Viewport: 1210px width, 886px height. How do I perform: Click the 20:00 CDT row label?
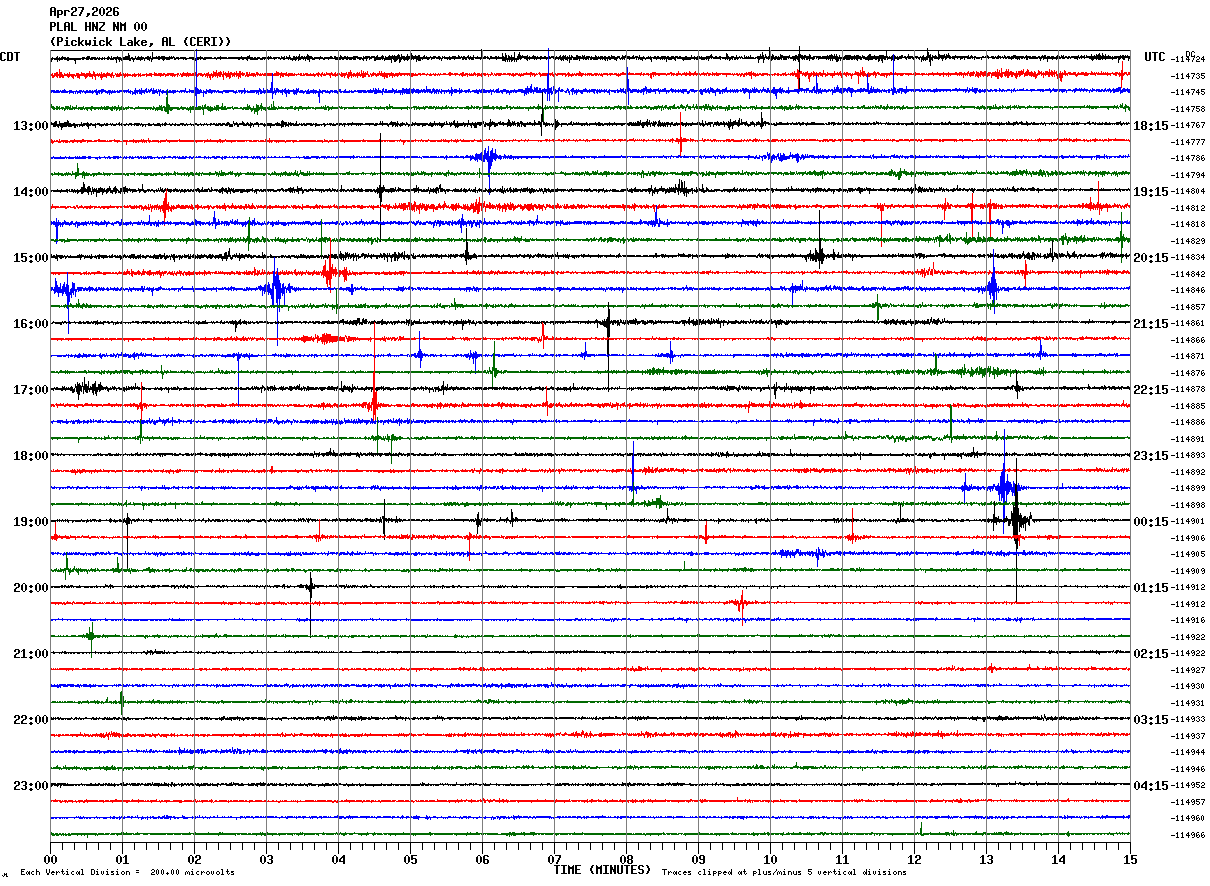coord(30,588)
